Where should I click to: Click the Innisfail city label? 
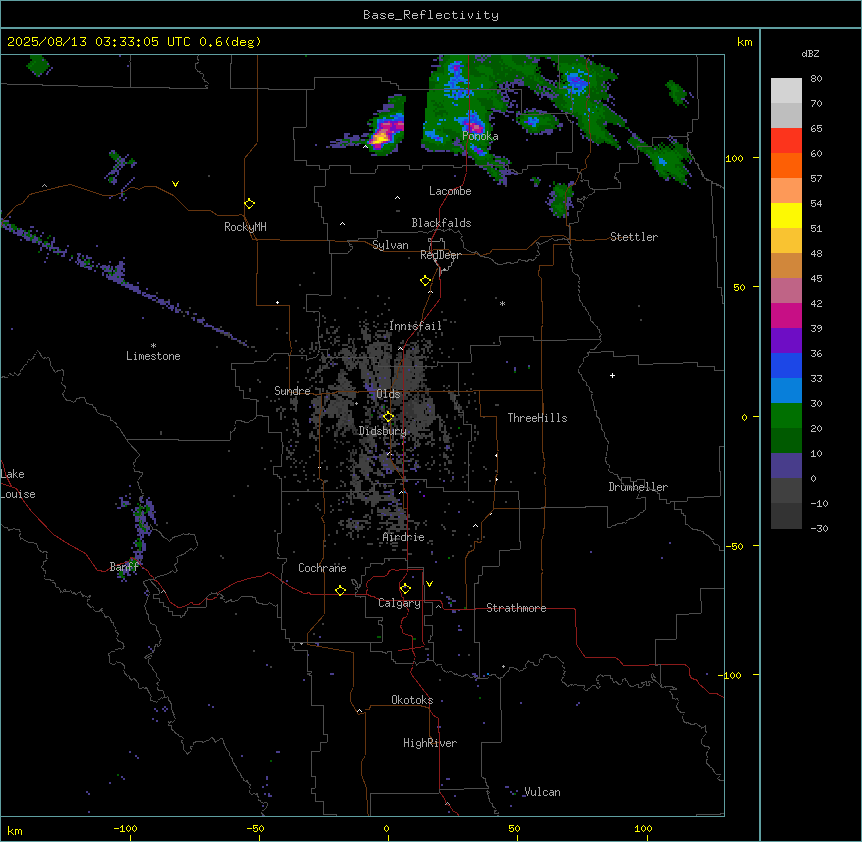pos(415,326)
